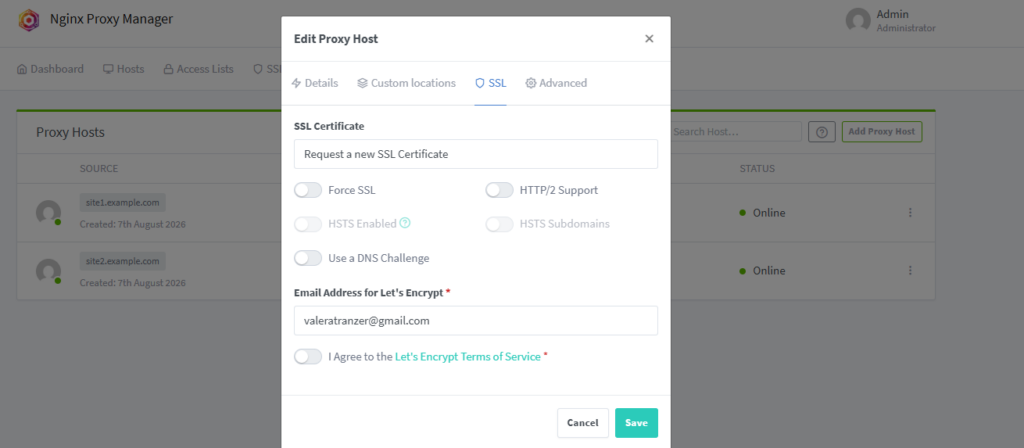Open the Hosts navigation menu

pyautogui.click(x=123, y=69)
